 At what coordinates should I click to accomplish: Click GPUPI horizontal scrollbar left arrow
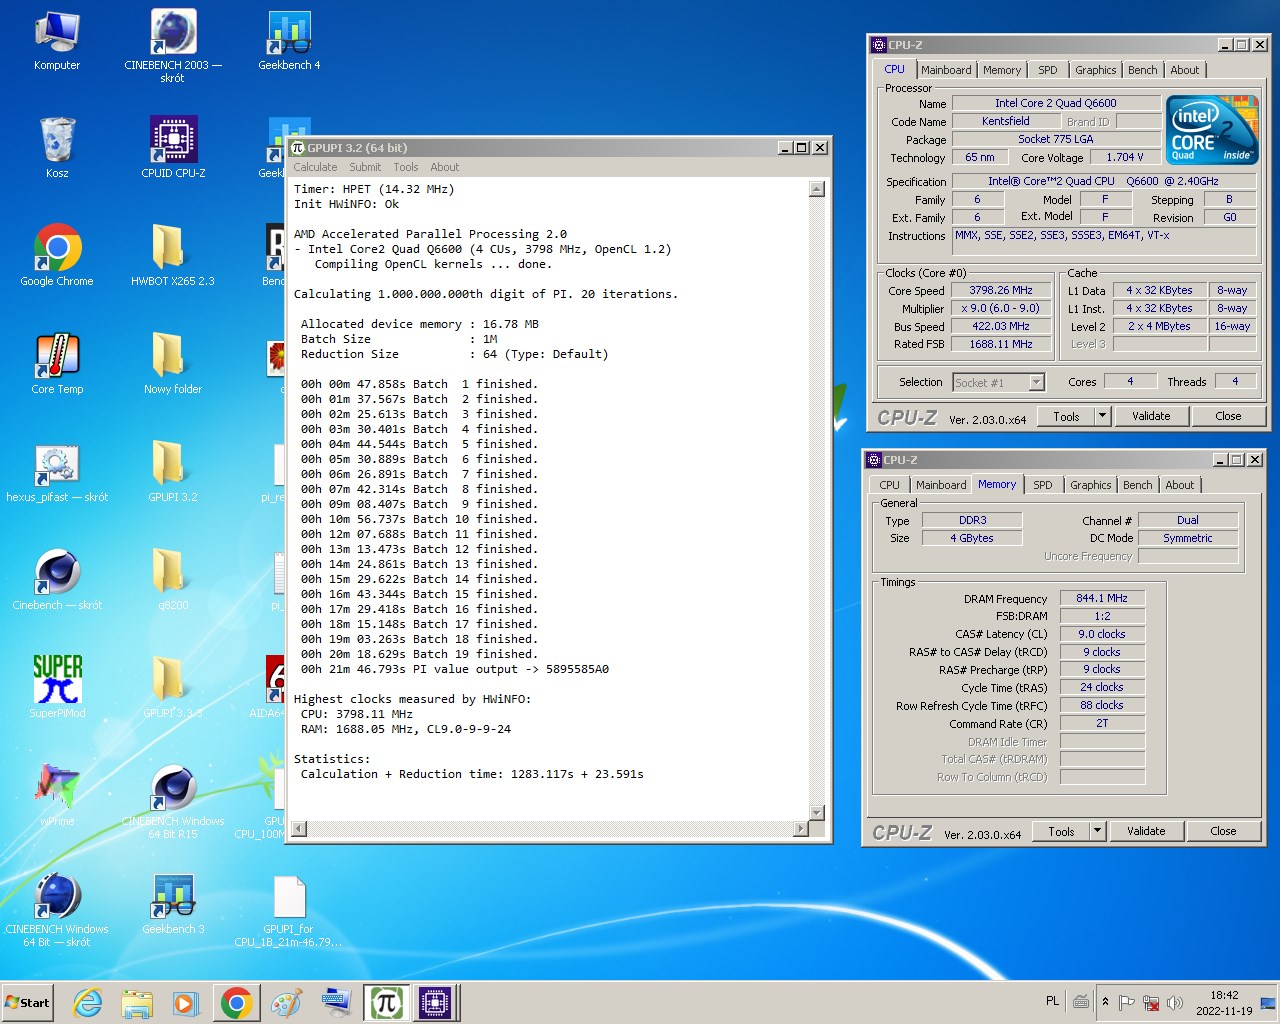click(x=298, y=829)
